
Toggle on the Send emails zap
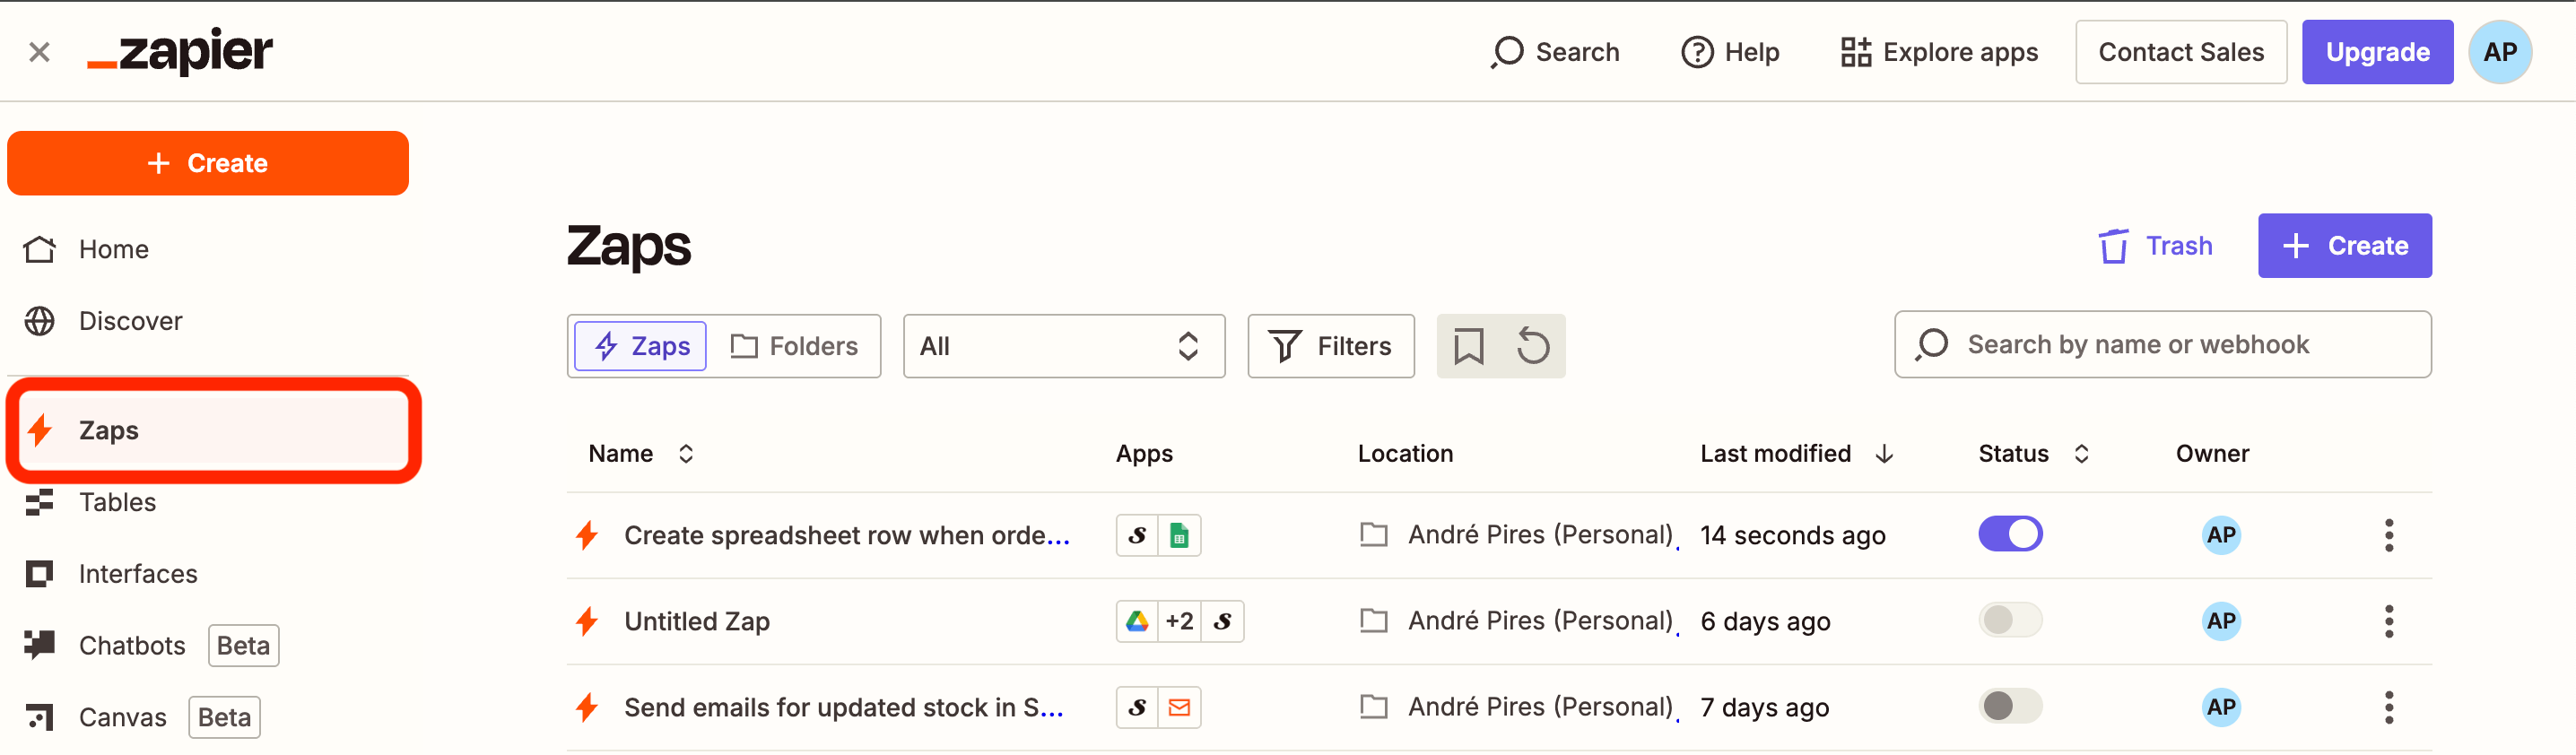coord(2010,706)
